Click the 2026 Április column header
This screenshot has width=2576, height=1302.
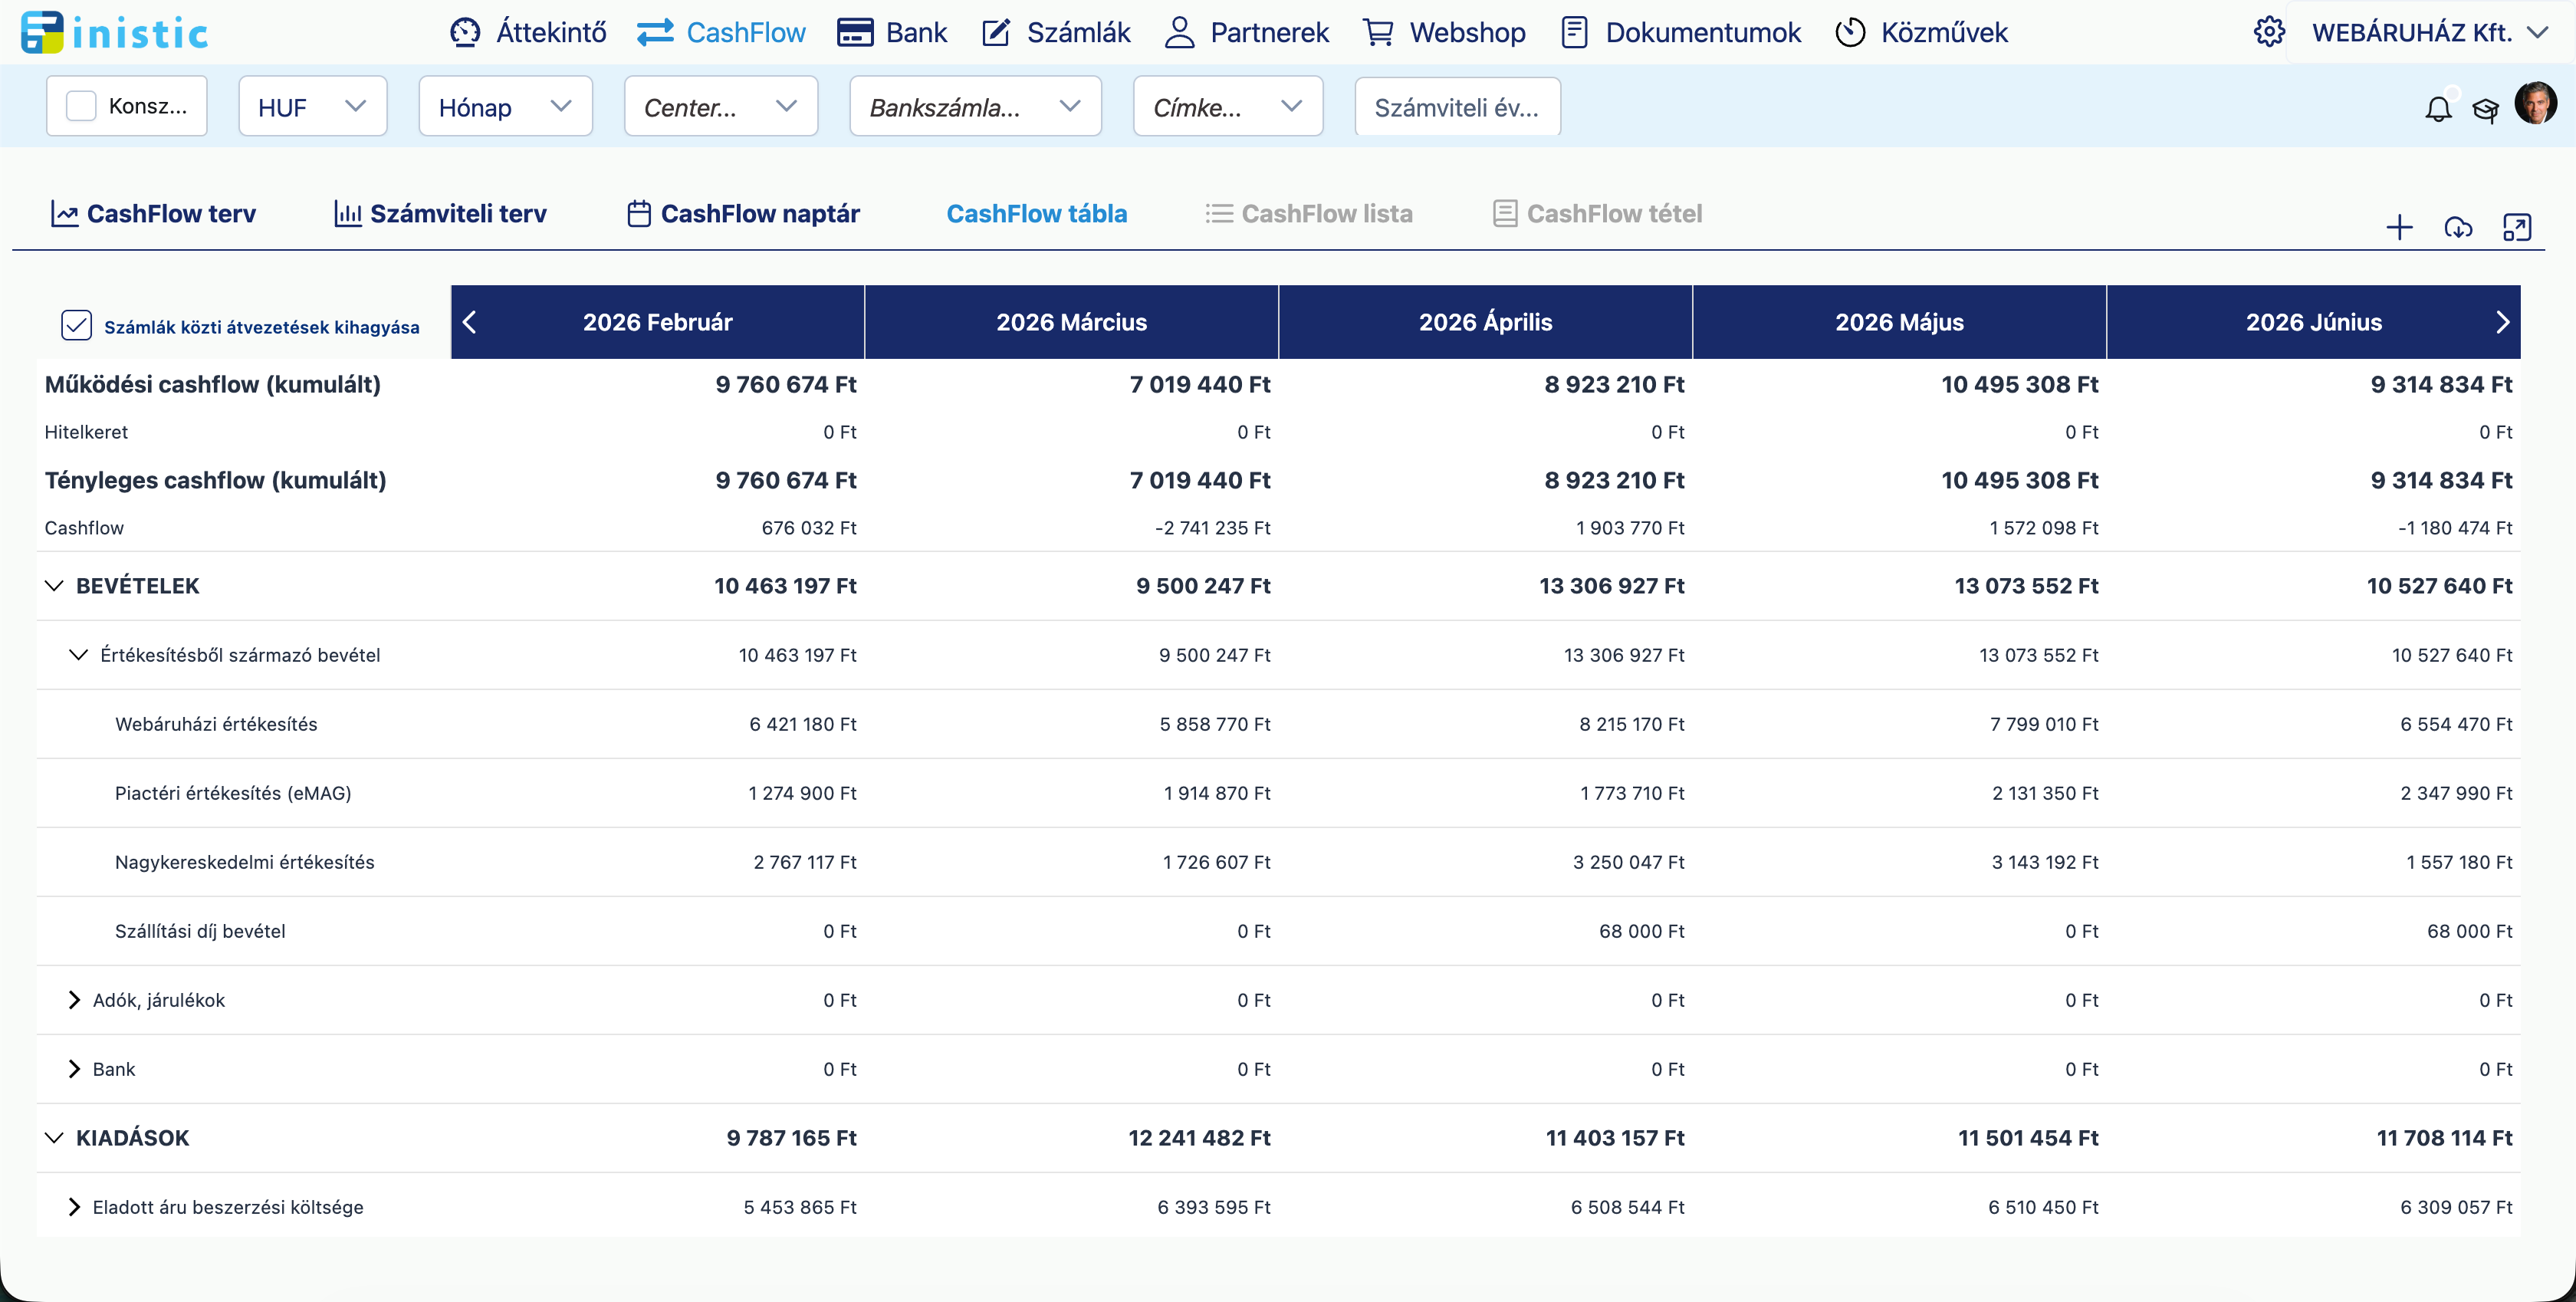click(1485, 322)
